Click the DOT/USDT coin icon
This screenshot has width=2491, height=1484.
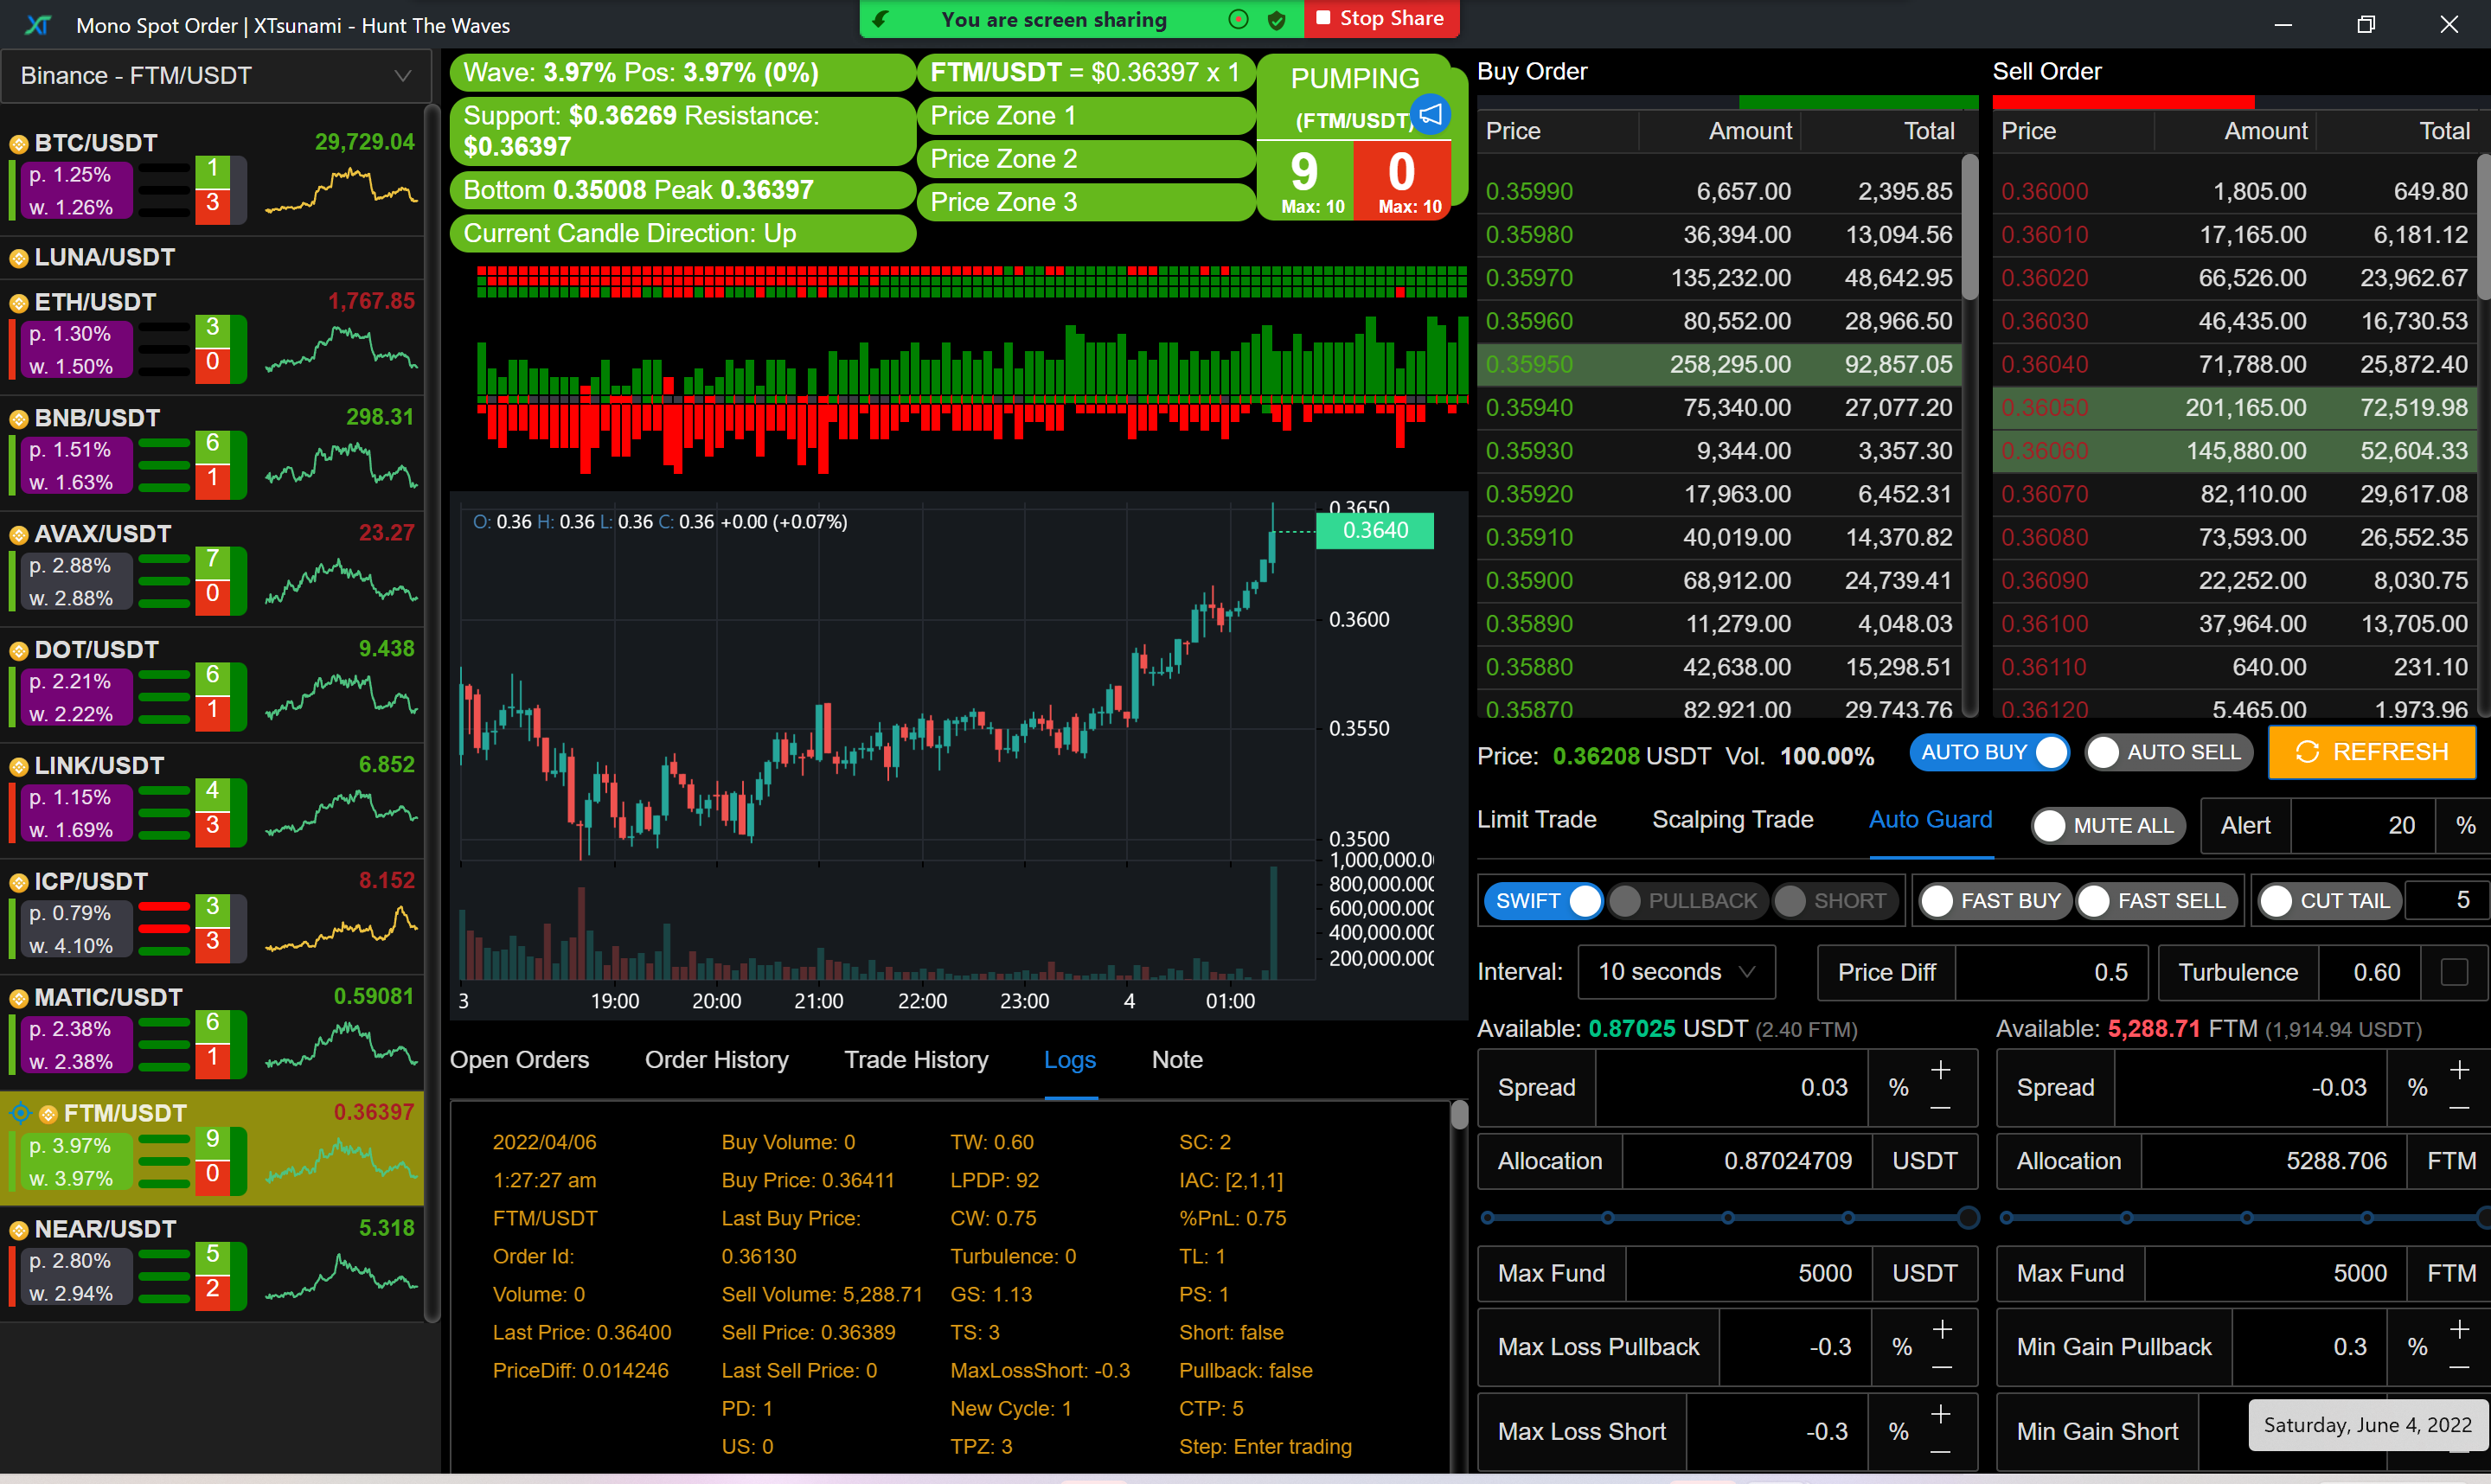point(18,651)
